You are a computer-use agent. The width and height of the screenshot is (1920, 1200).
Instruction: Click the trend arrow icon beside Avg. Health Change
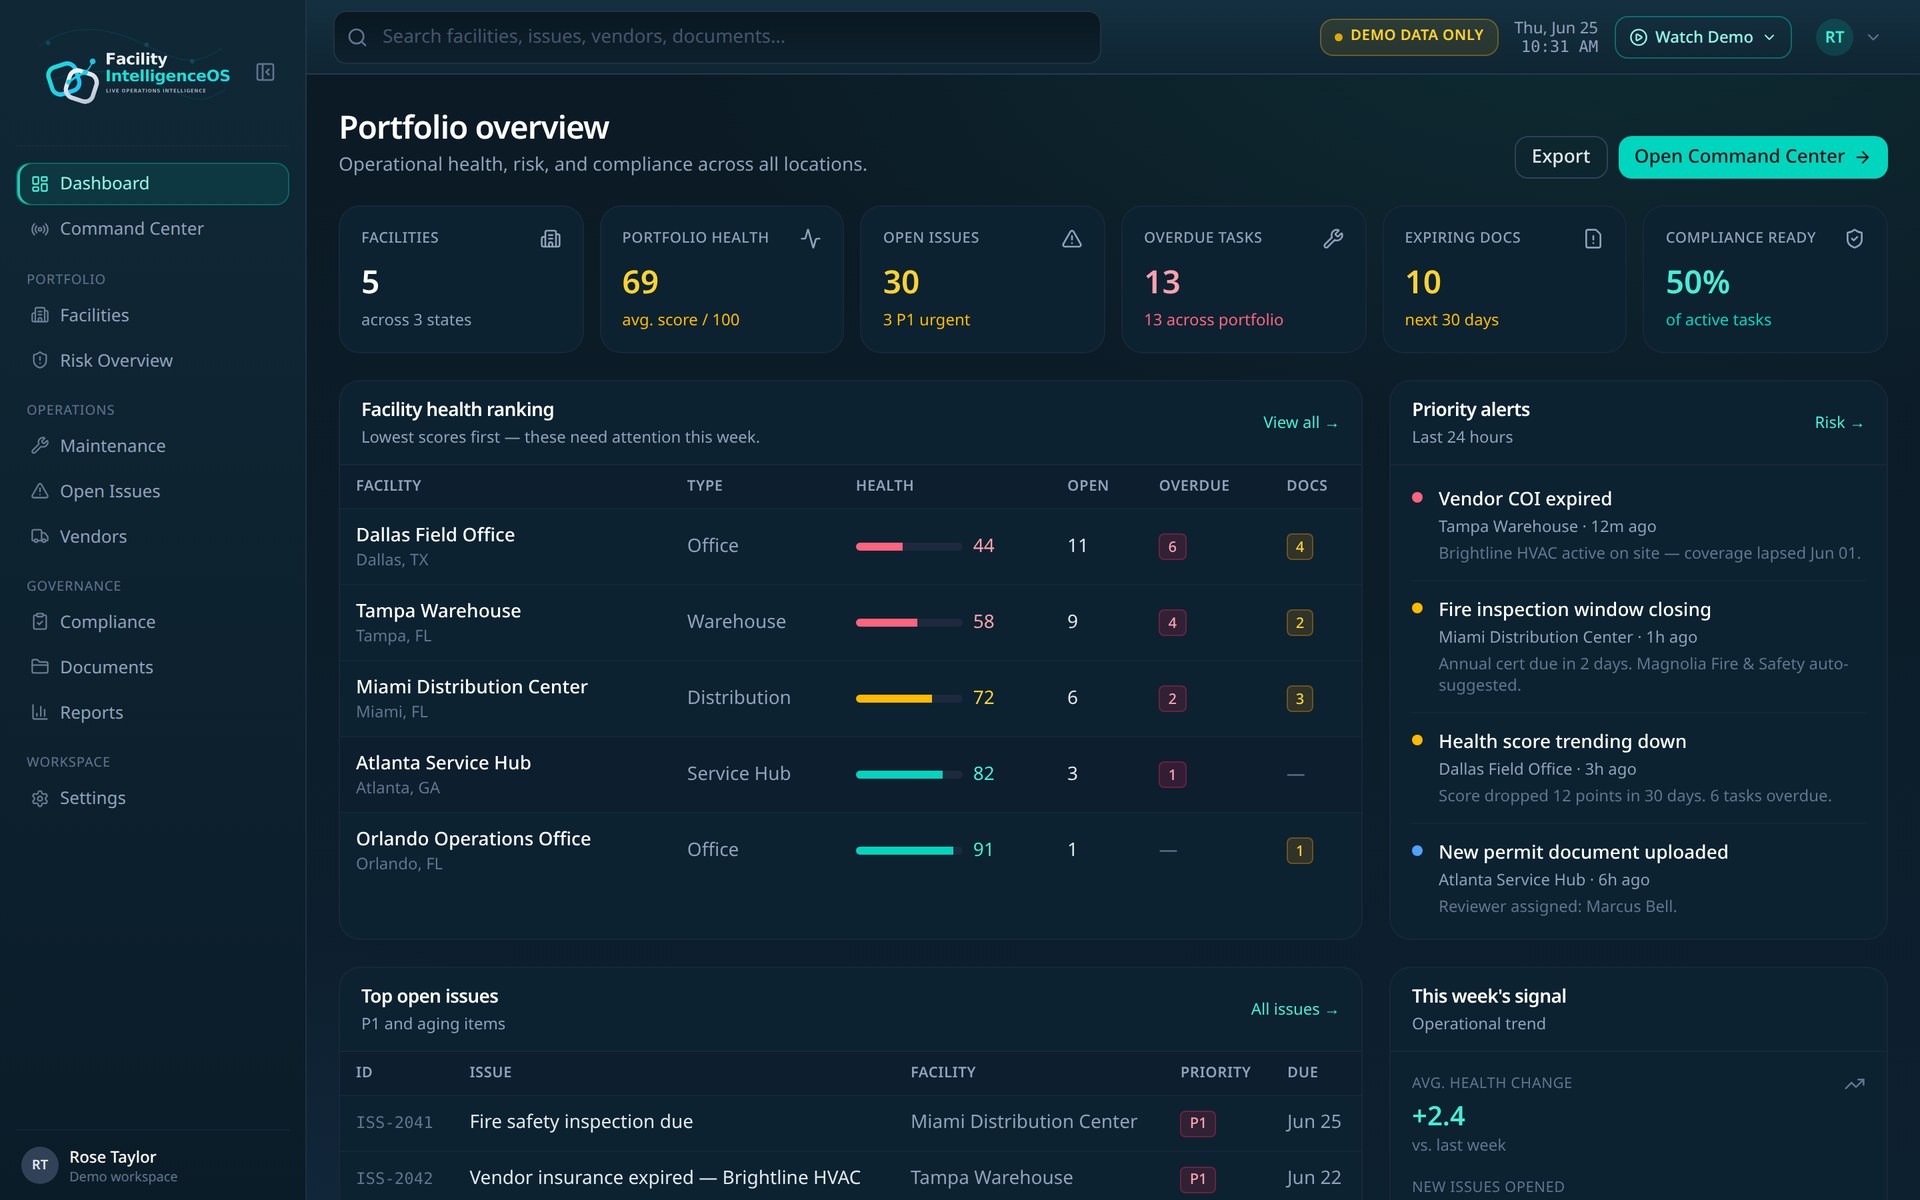coord(1854,1084)
